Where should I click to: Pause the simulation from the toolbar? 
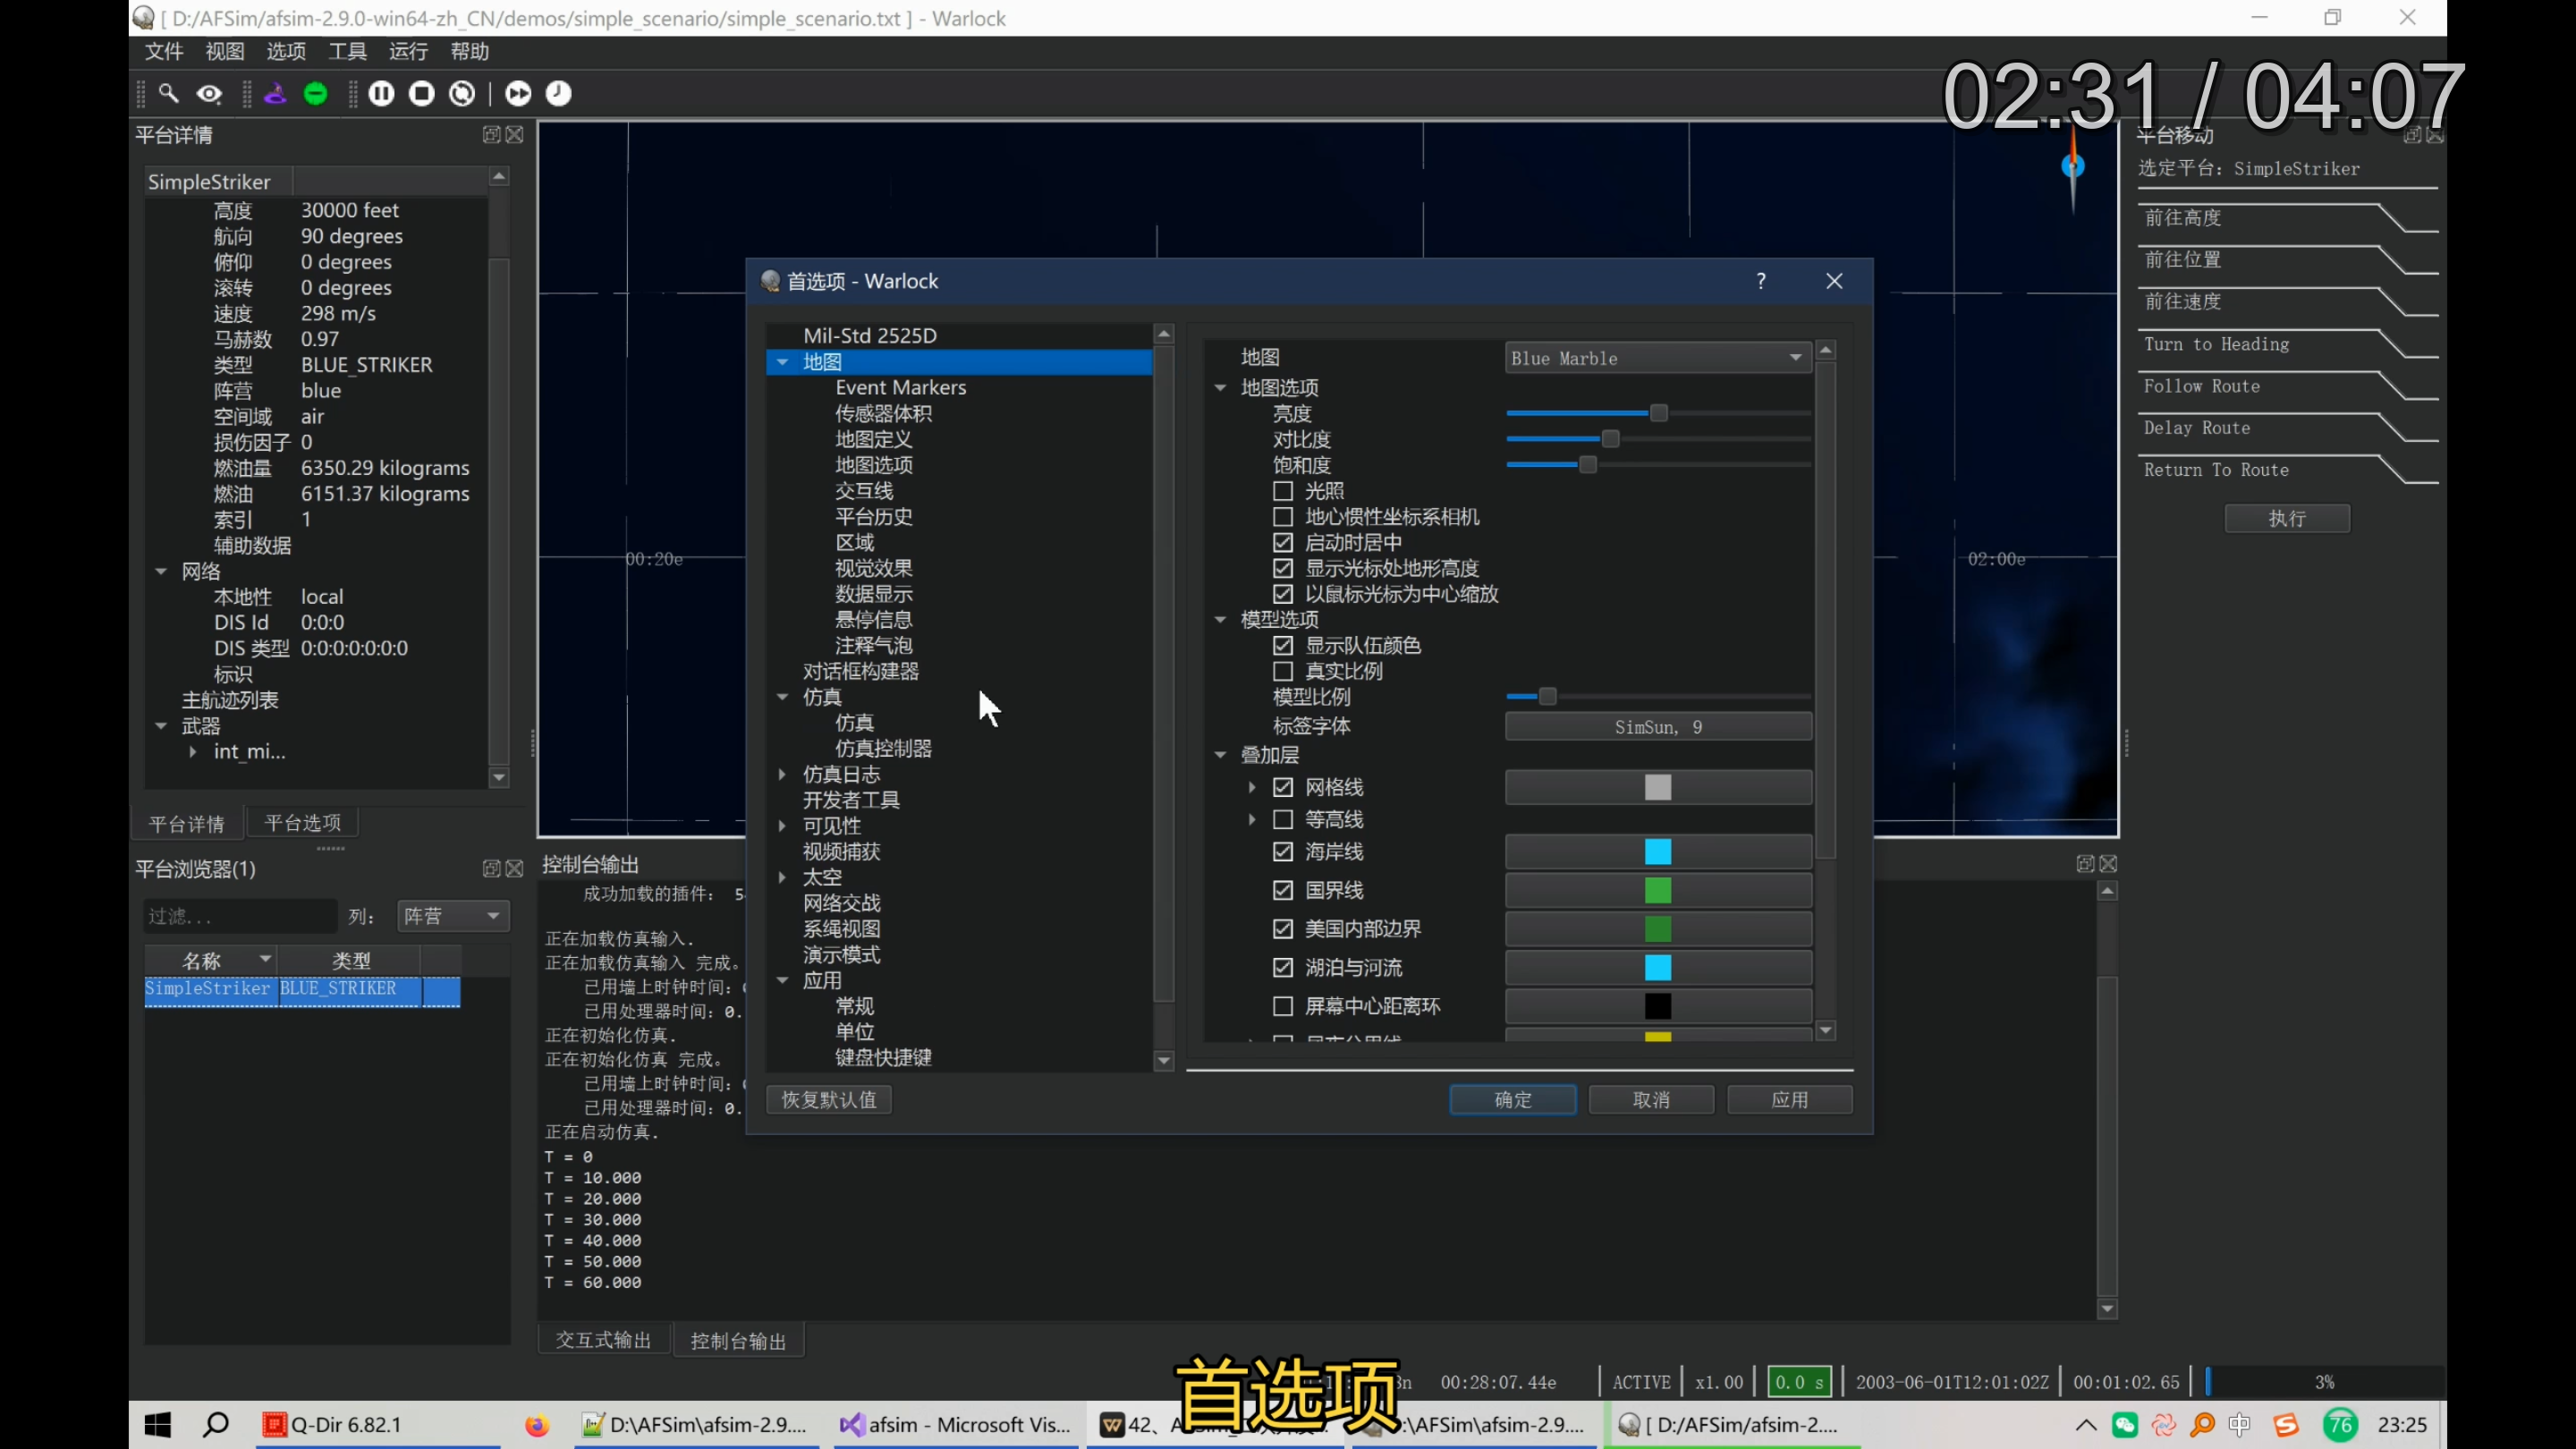[x=381, y=93]
